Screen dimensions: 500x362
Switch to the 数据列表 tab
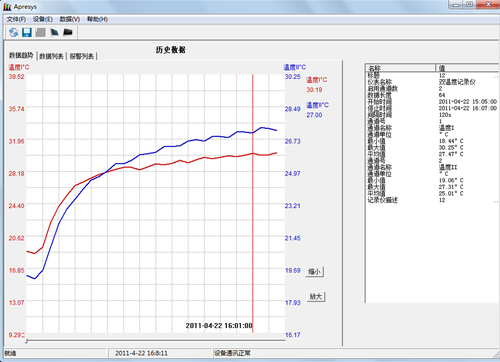(51, 56)
